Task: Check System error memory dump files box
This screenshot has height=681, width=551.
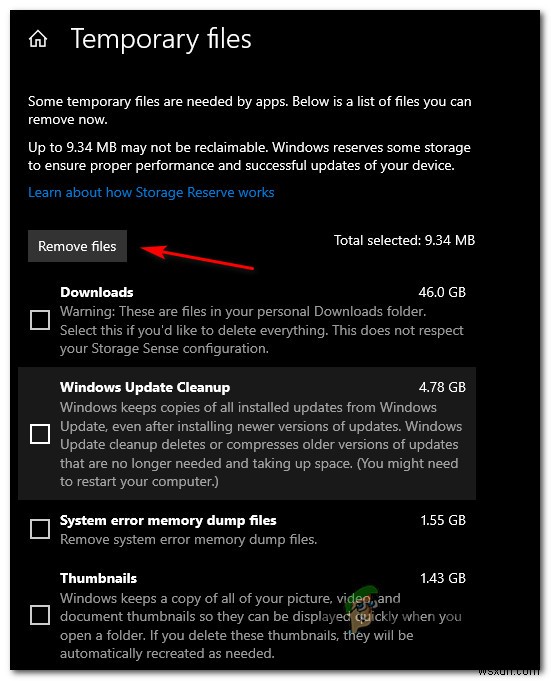Action: pos(40,529)
